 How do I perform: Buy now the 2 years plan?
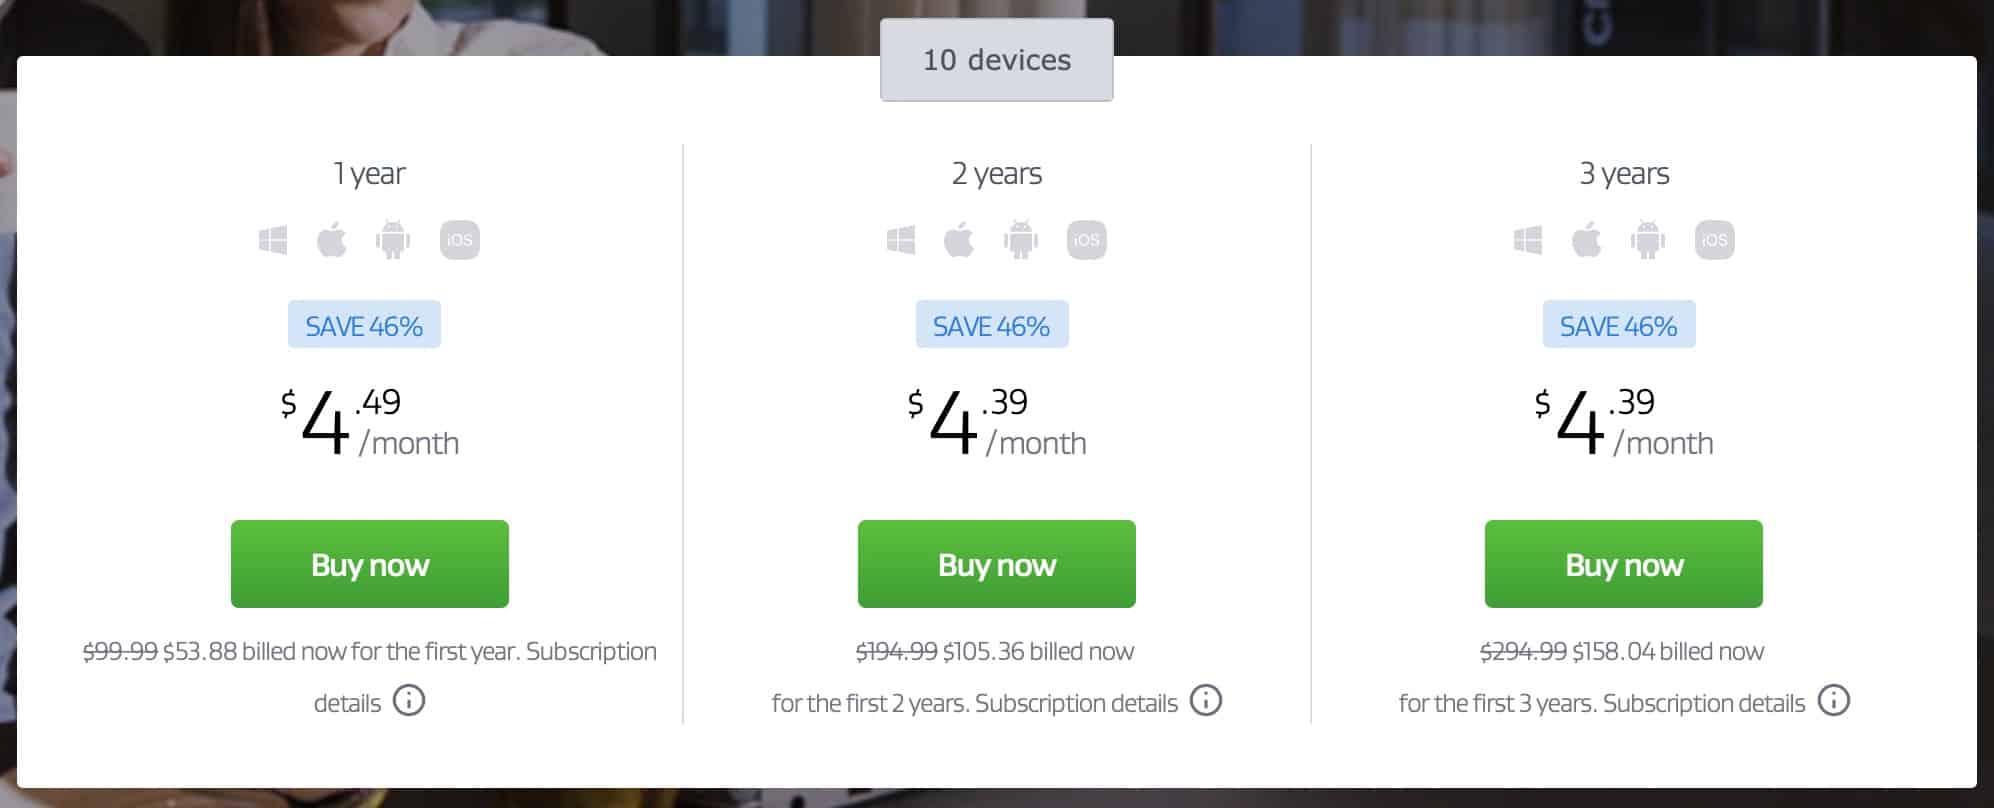coord(997,564)
